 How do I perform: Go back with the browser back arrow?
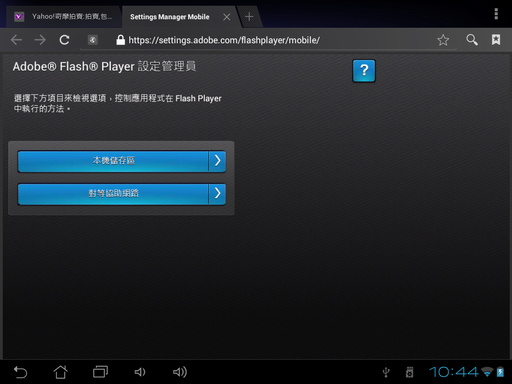[x=16, y=40]
